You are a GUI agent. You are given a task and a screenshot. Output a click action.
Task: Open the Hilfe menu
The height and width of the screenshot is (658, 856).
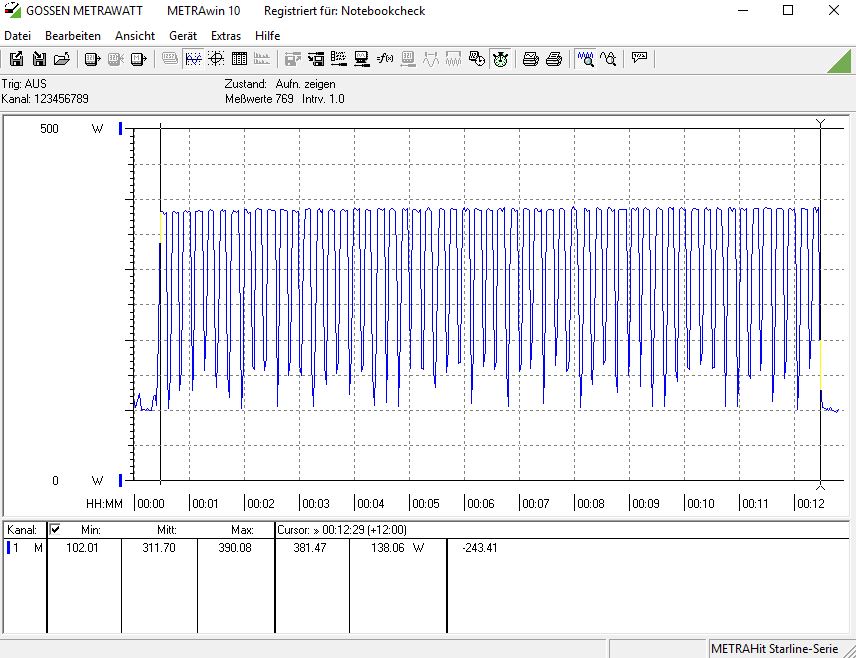click(267, 35)
